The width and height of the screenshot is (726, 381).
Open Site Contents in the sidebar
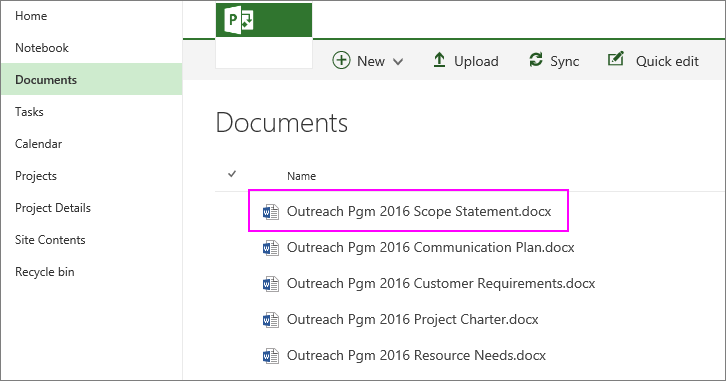click(50, 240)
